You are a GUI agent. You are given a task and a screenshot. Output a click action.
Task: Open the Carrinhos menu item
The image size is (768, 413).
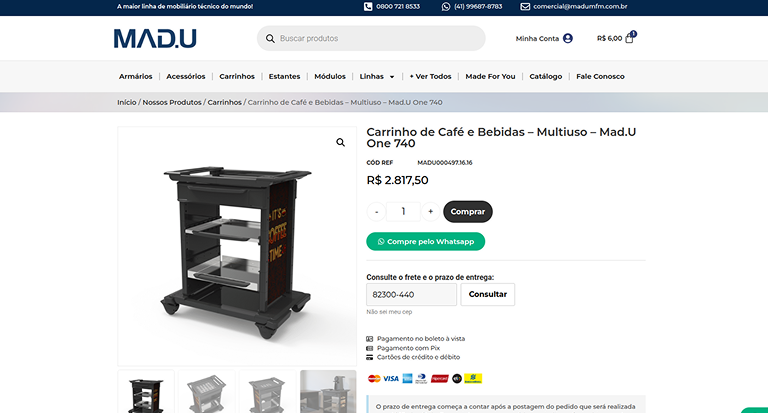pyautogui.click(x=237, y=76)
